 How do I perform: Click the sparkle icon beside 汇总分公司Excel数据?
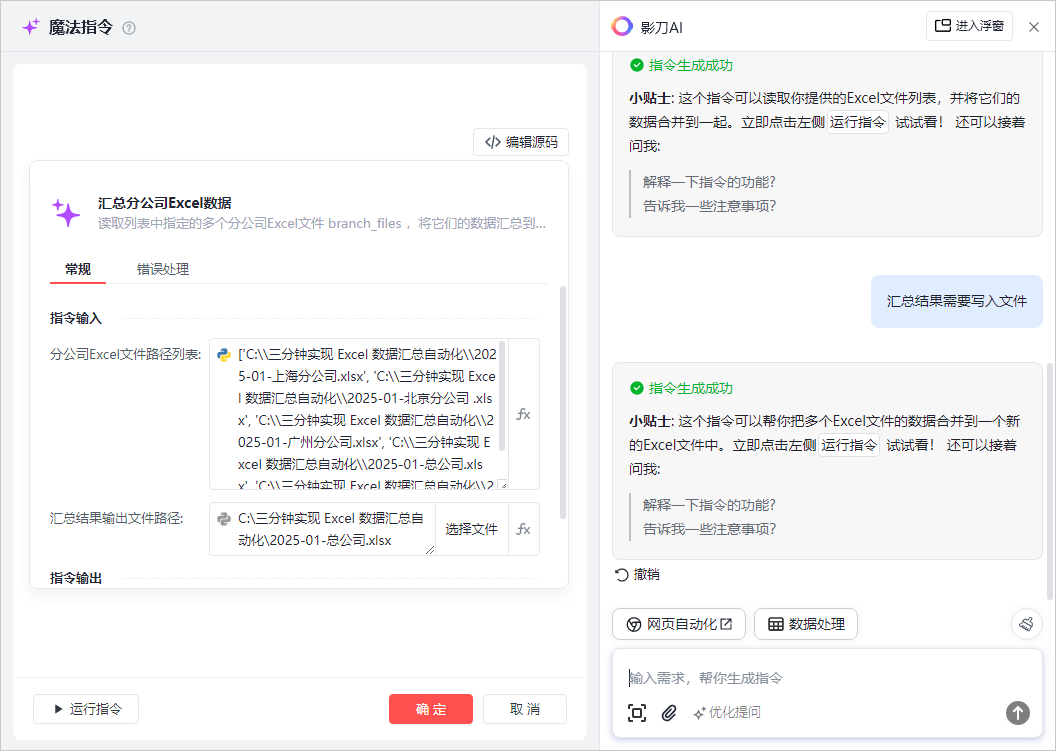[66, 213]
